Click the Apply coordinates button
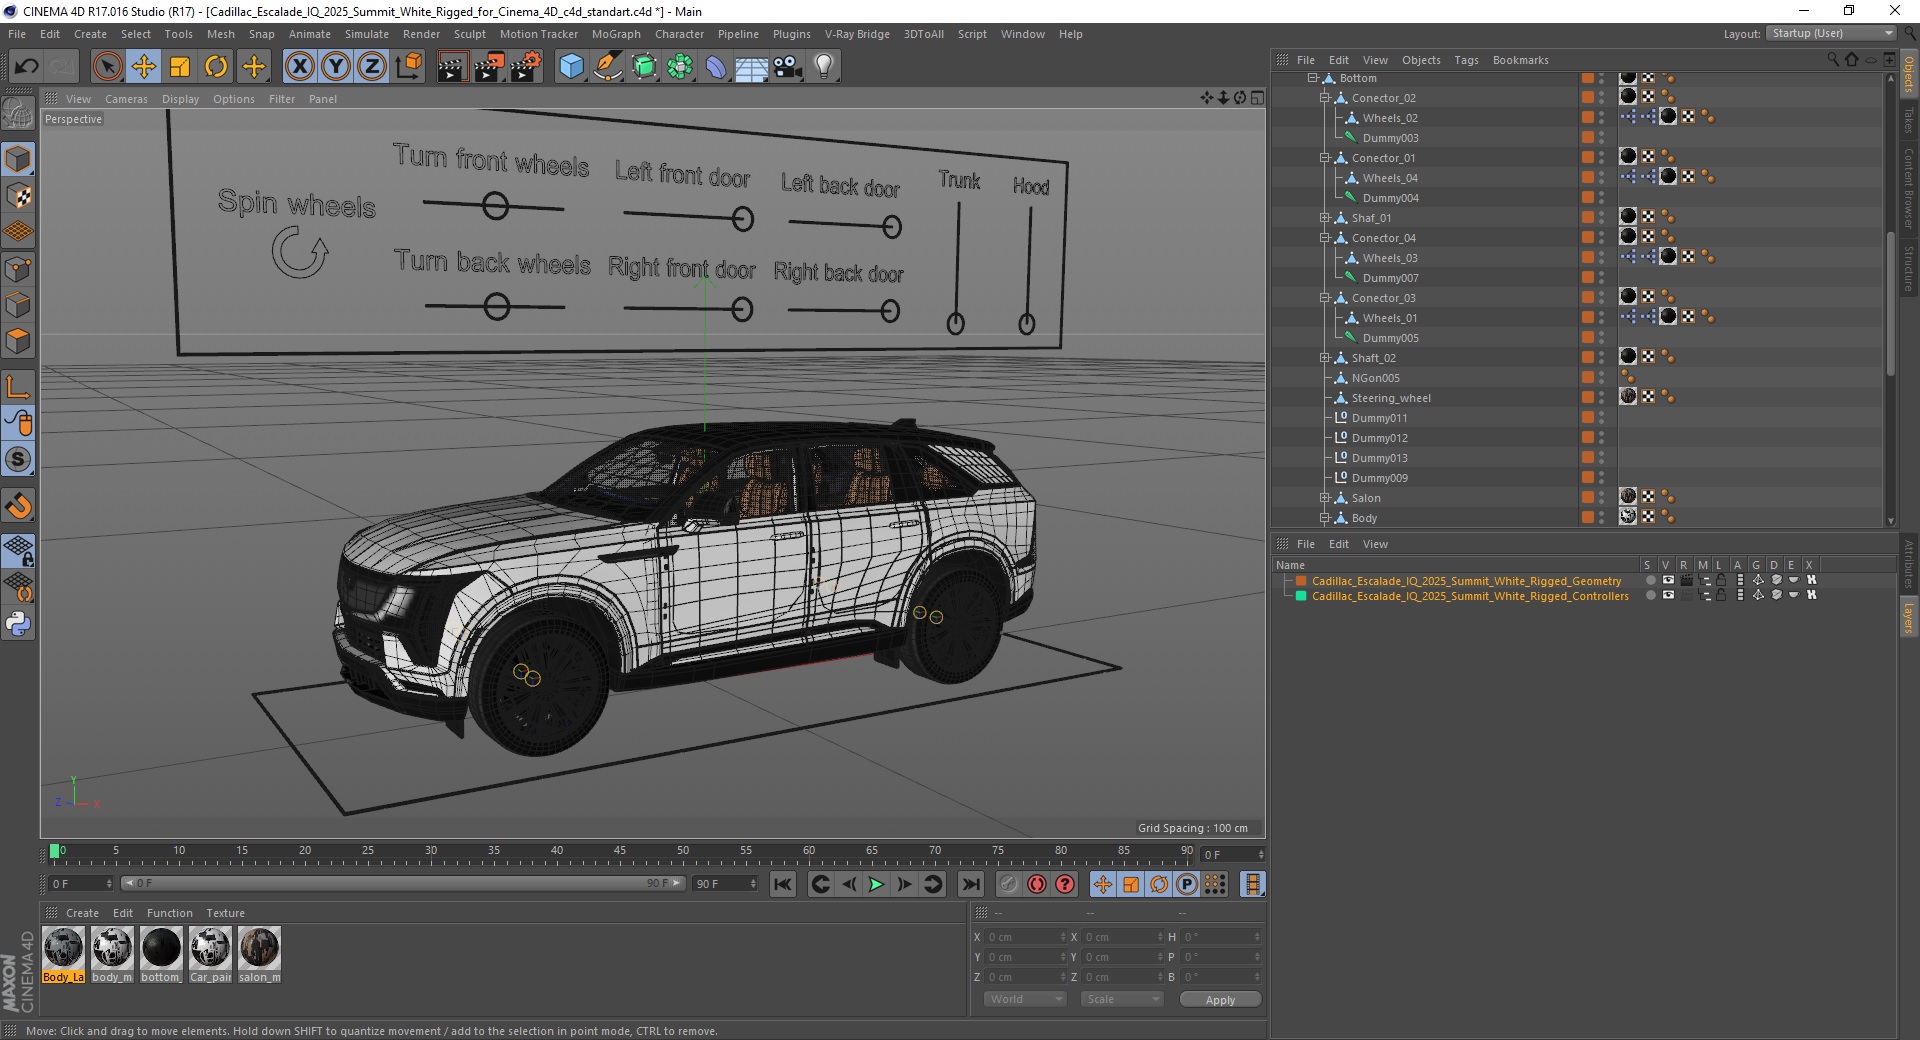This screenshot has width=1920, height=1040. (1220, 999)
